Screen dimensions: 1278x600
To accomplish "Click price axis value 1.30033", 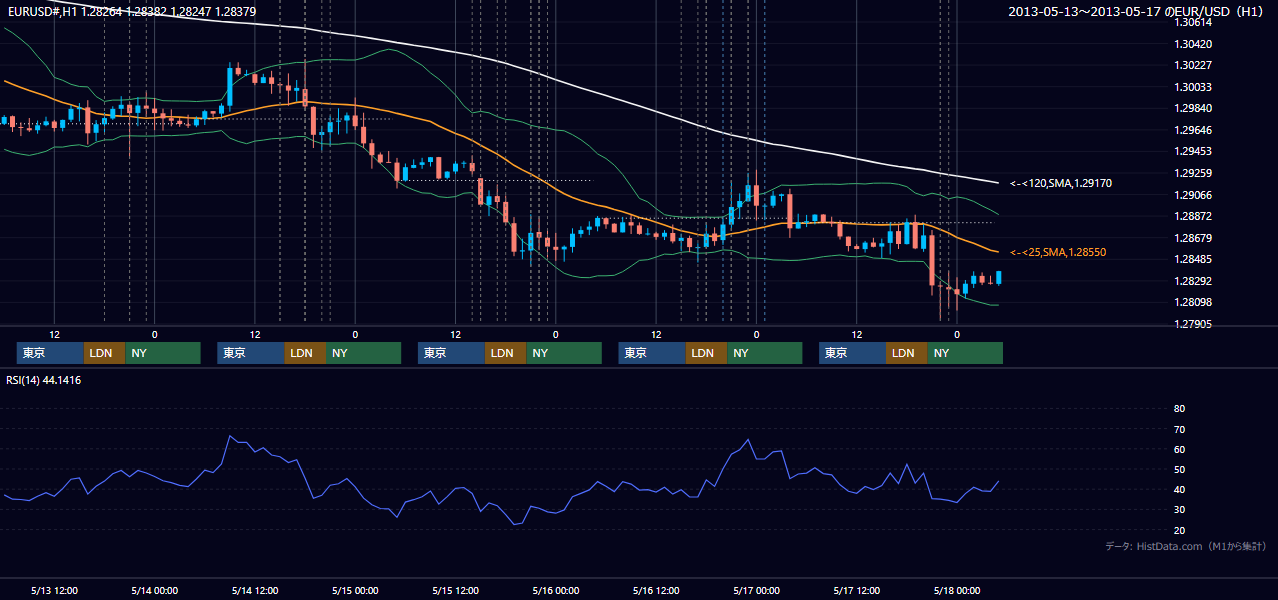I will click(1193, 87).
